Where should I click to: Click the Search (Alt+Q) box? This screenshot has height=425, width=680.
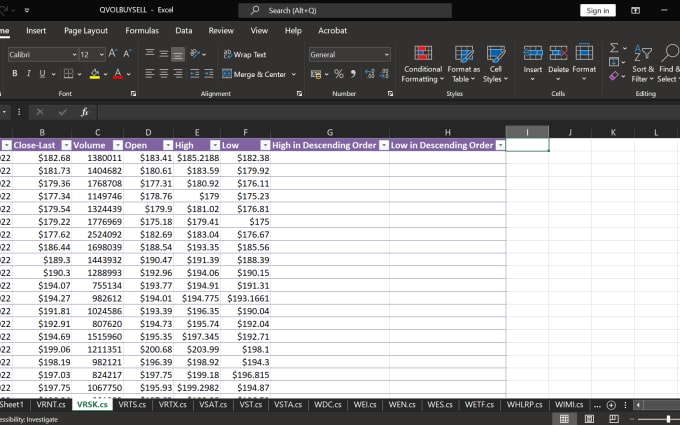pyautogui.click(x=345, y=10)
